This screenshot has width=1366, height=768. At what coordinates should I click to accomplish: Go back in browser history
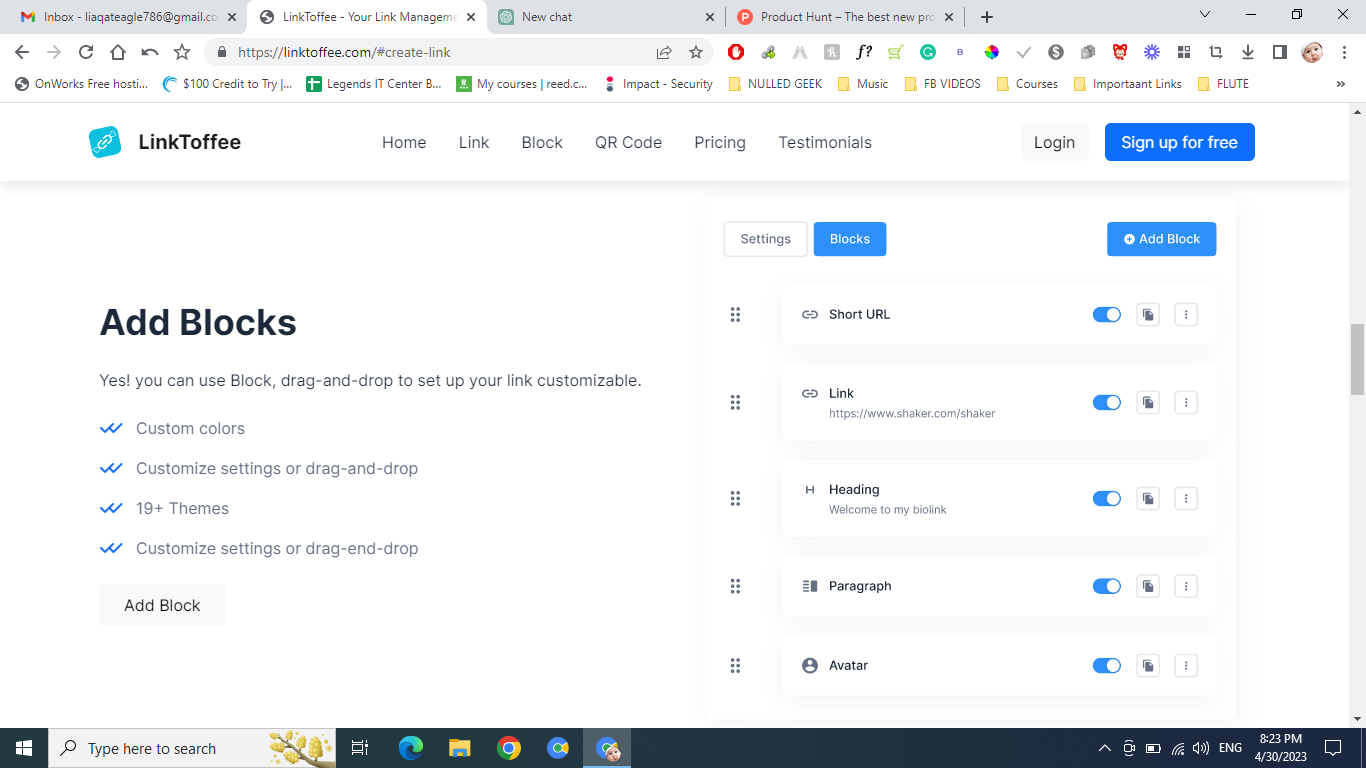22,52
